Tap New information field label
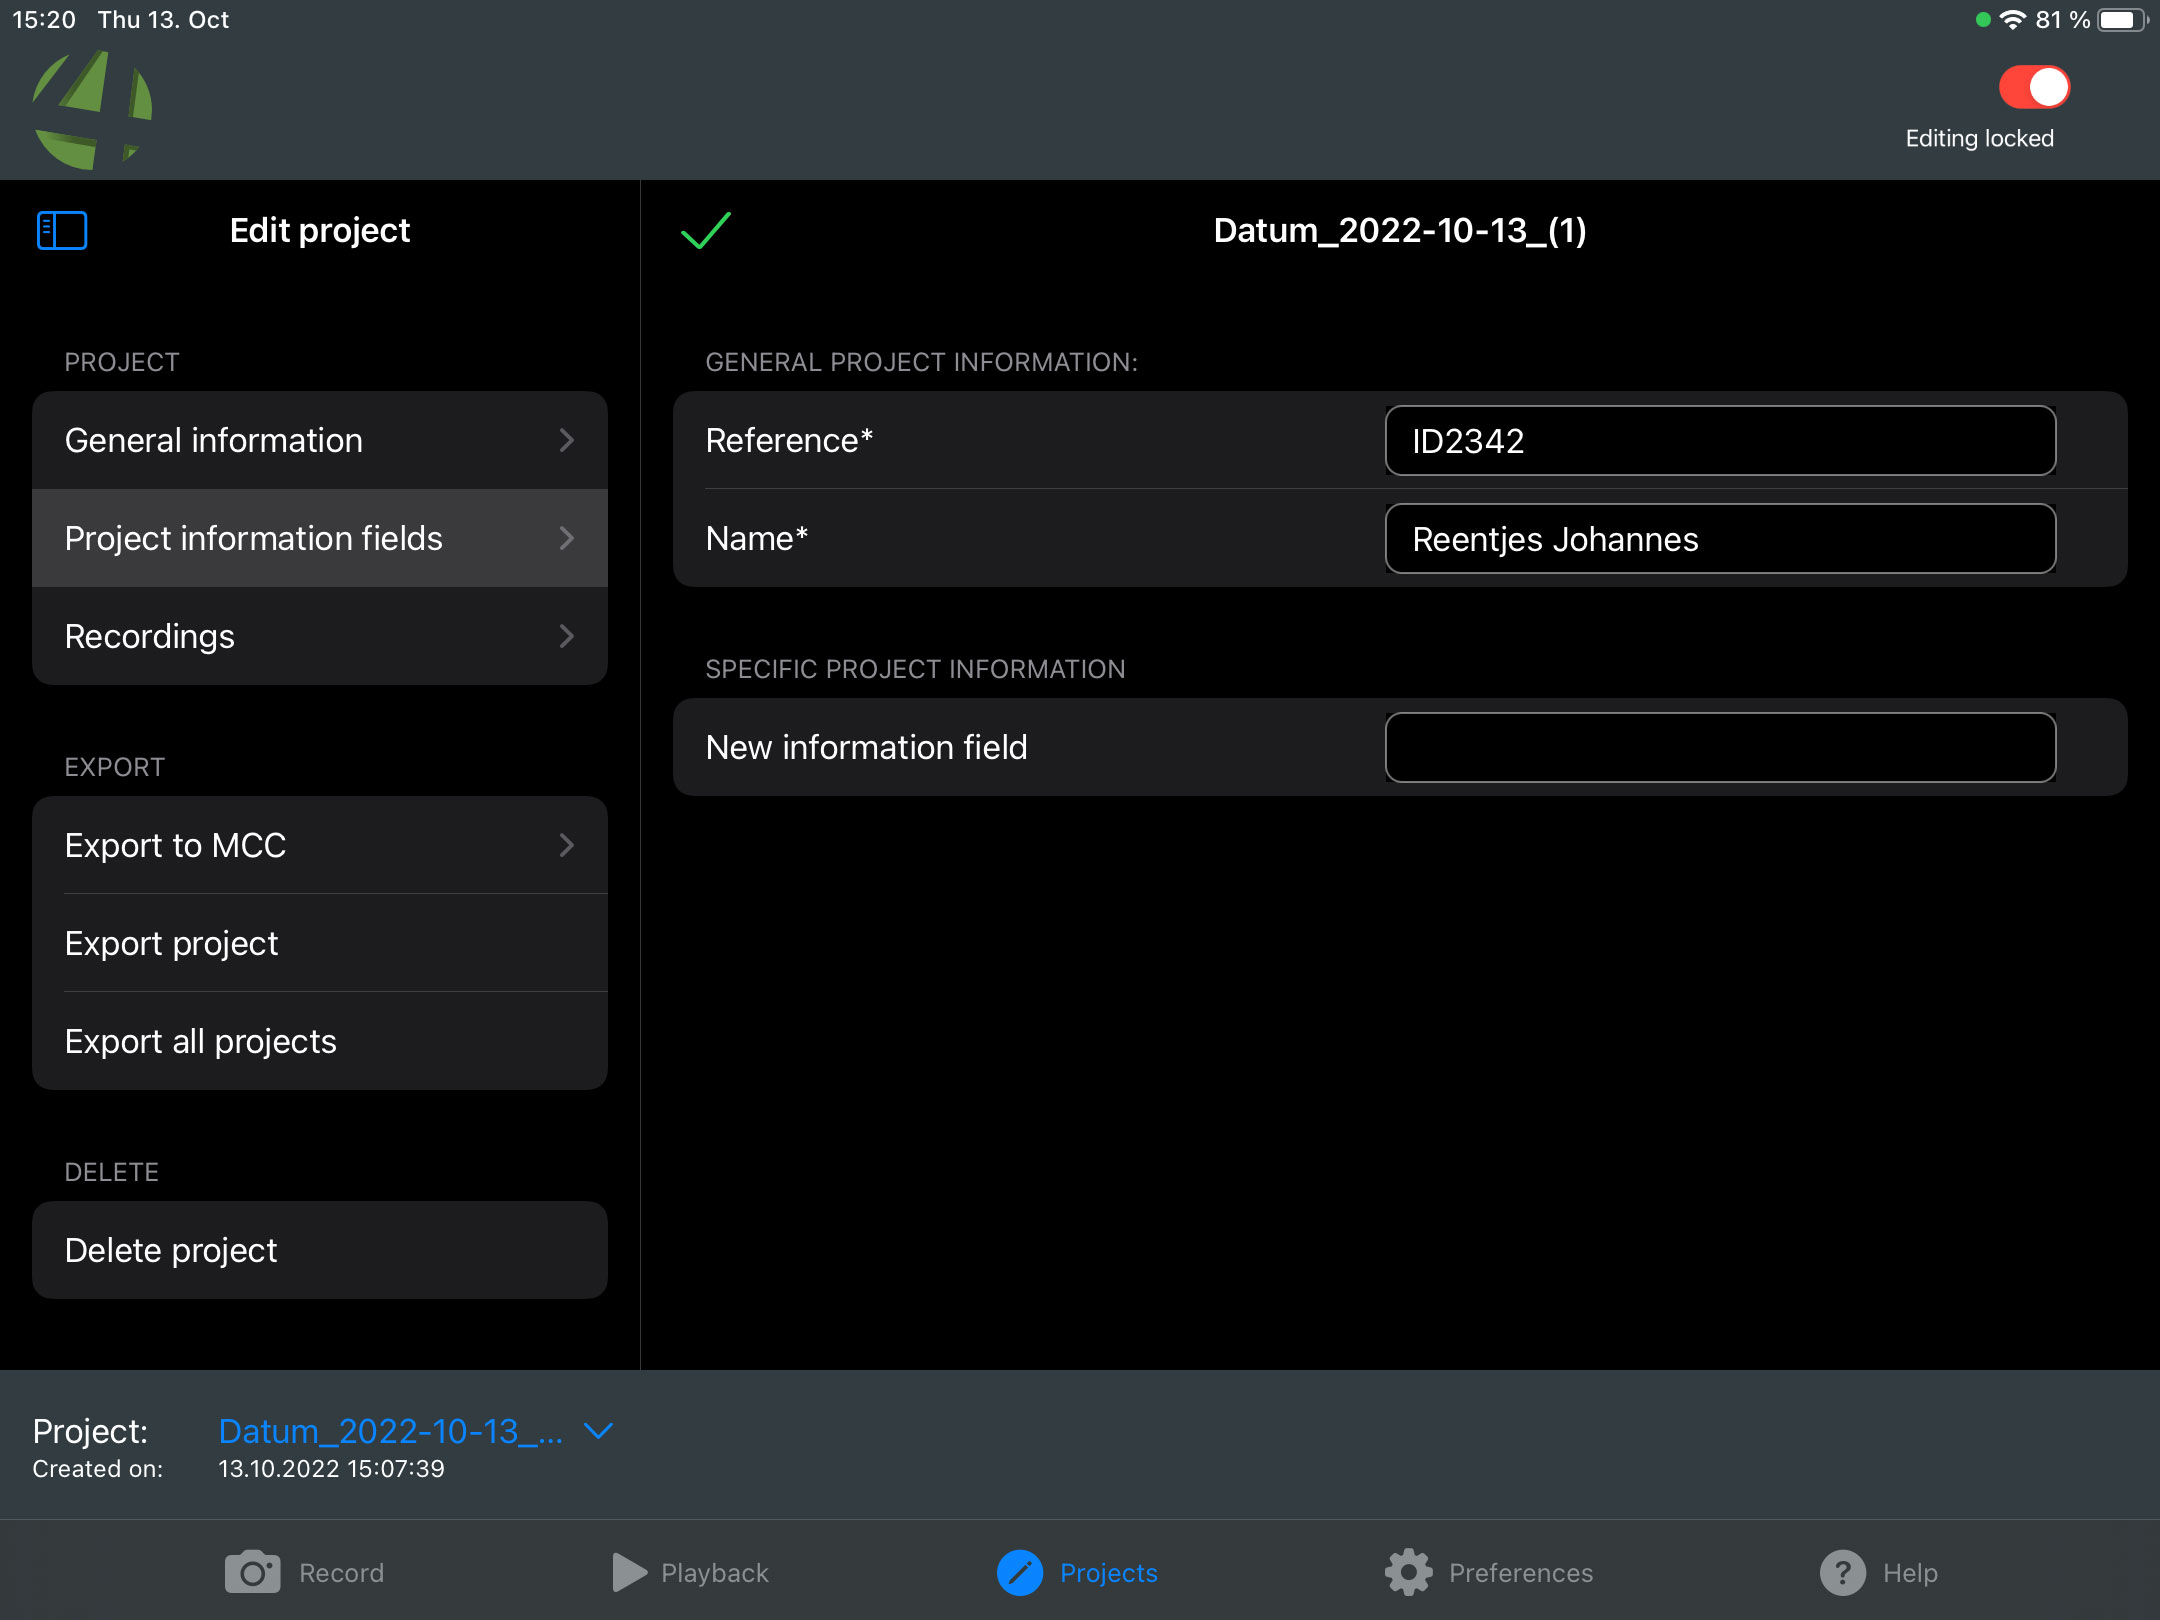Screen dimensions: 2160x1620 866,747
